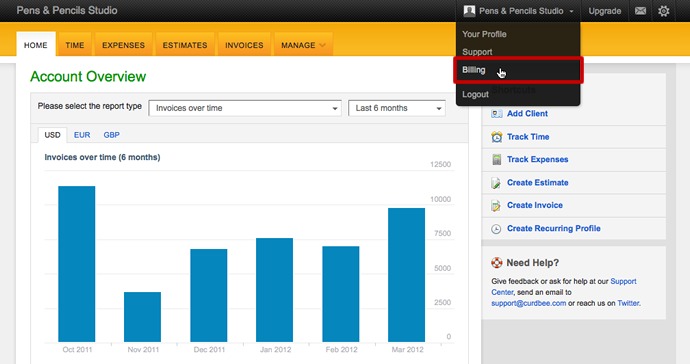Click the Oct 2011 chart bar
The width and height of the screenshot is (690, 364).
pyautogui.click(x=77, y=264)
